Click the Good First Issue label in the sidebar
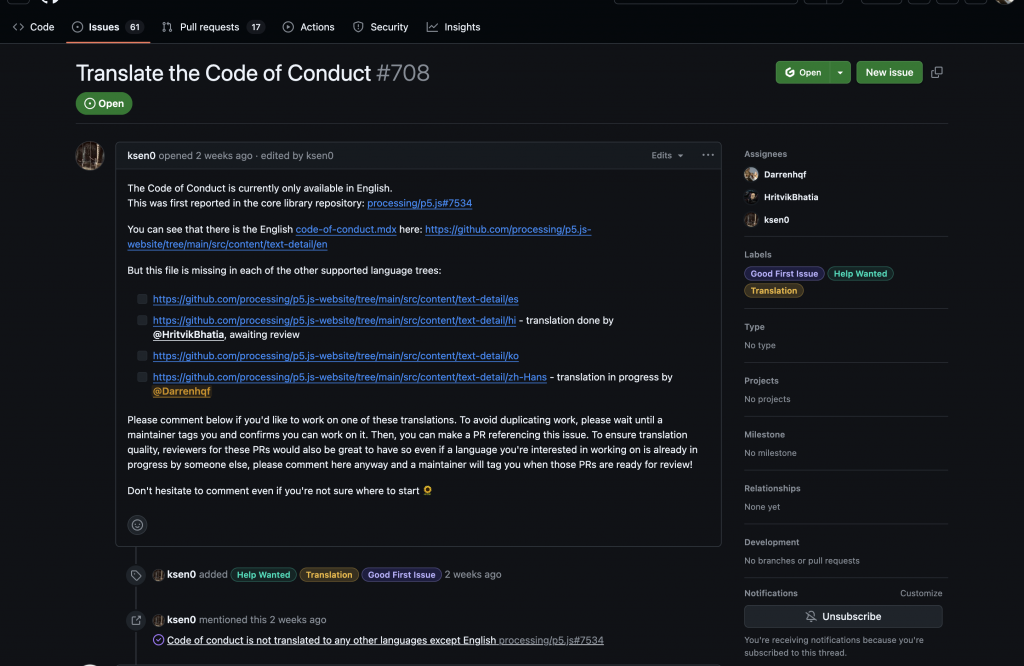1024x666 pixels. pyautogui.click(x=784, y=274)
